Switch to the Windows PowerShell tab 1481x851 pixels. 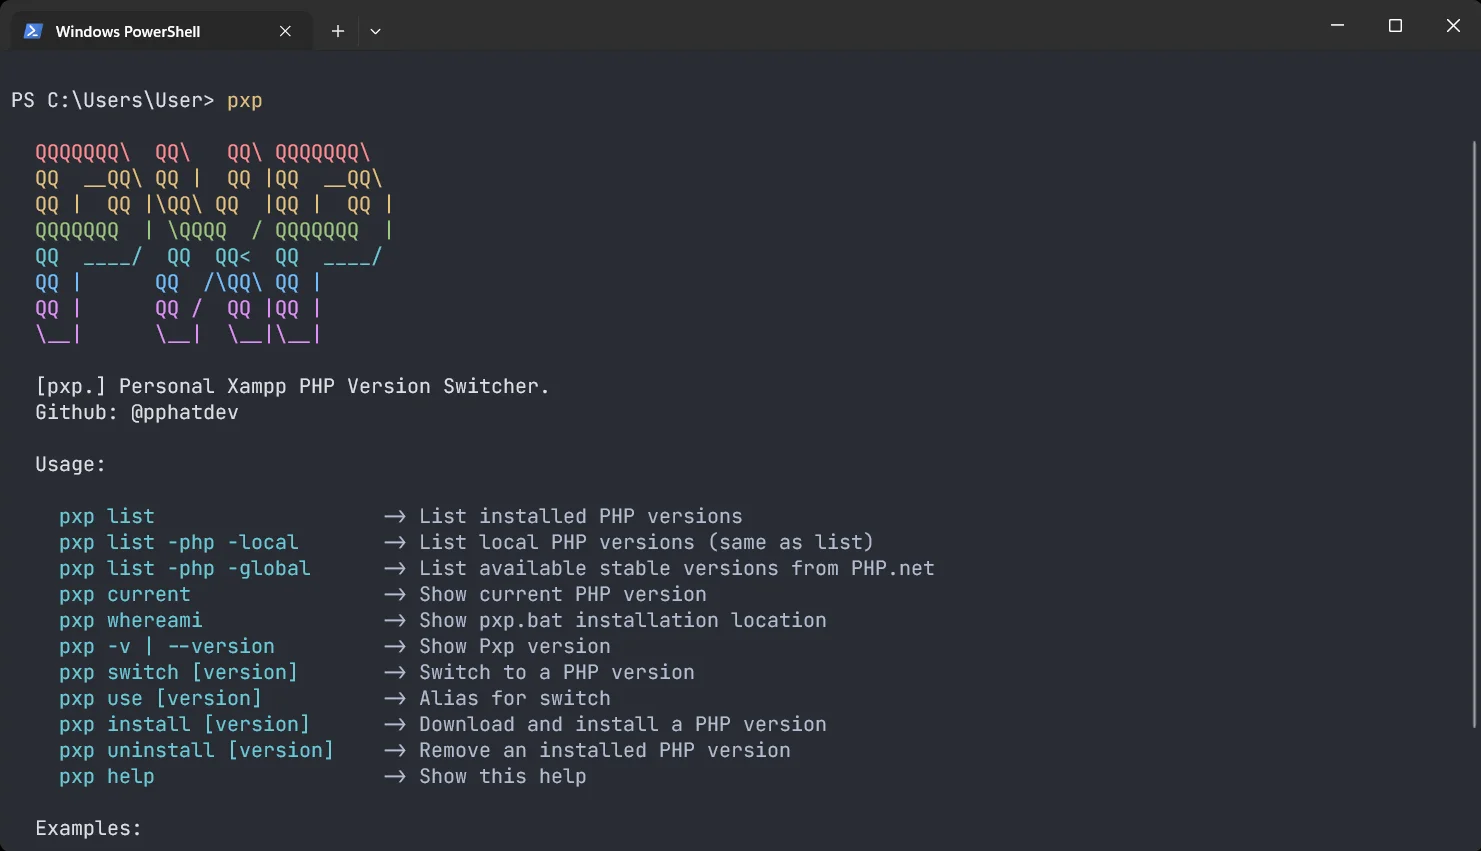coord(130,30)
